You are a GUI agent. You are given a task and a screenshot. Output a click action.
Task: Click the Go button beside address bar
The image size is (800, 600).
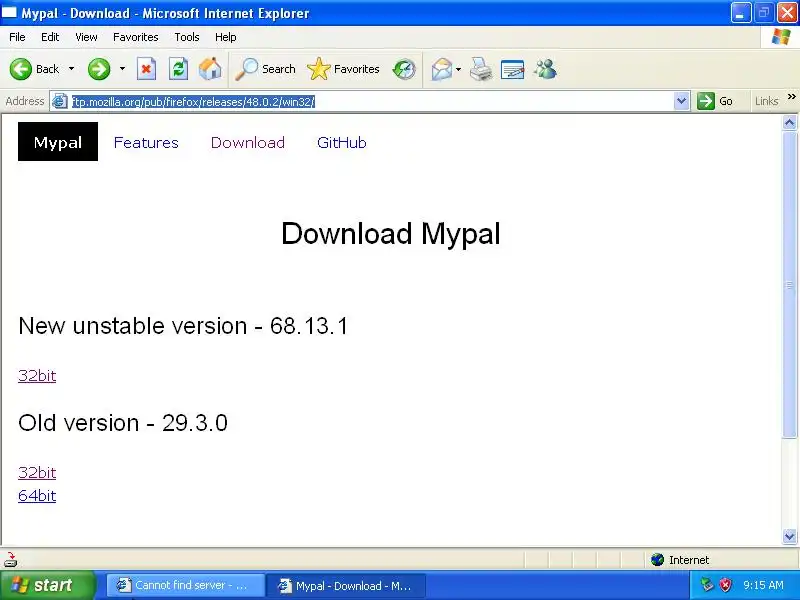pos(715,101)
